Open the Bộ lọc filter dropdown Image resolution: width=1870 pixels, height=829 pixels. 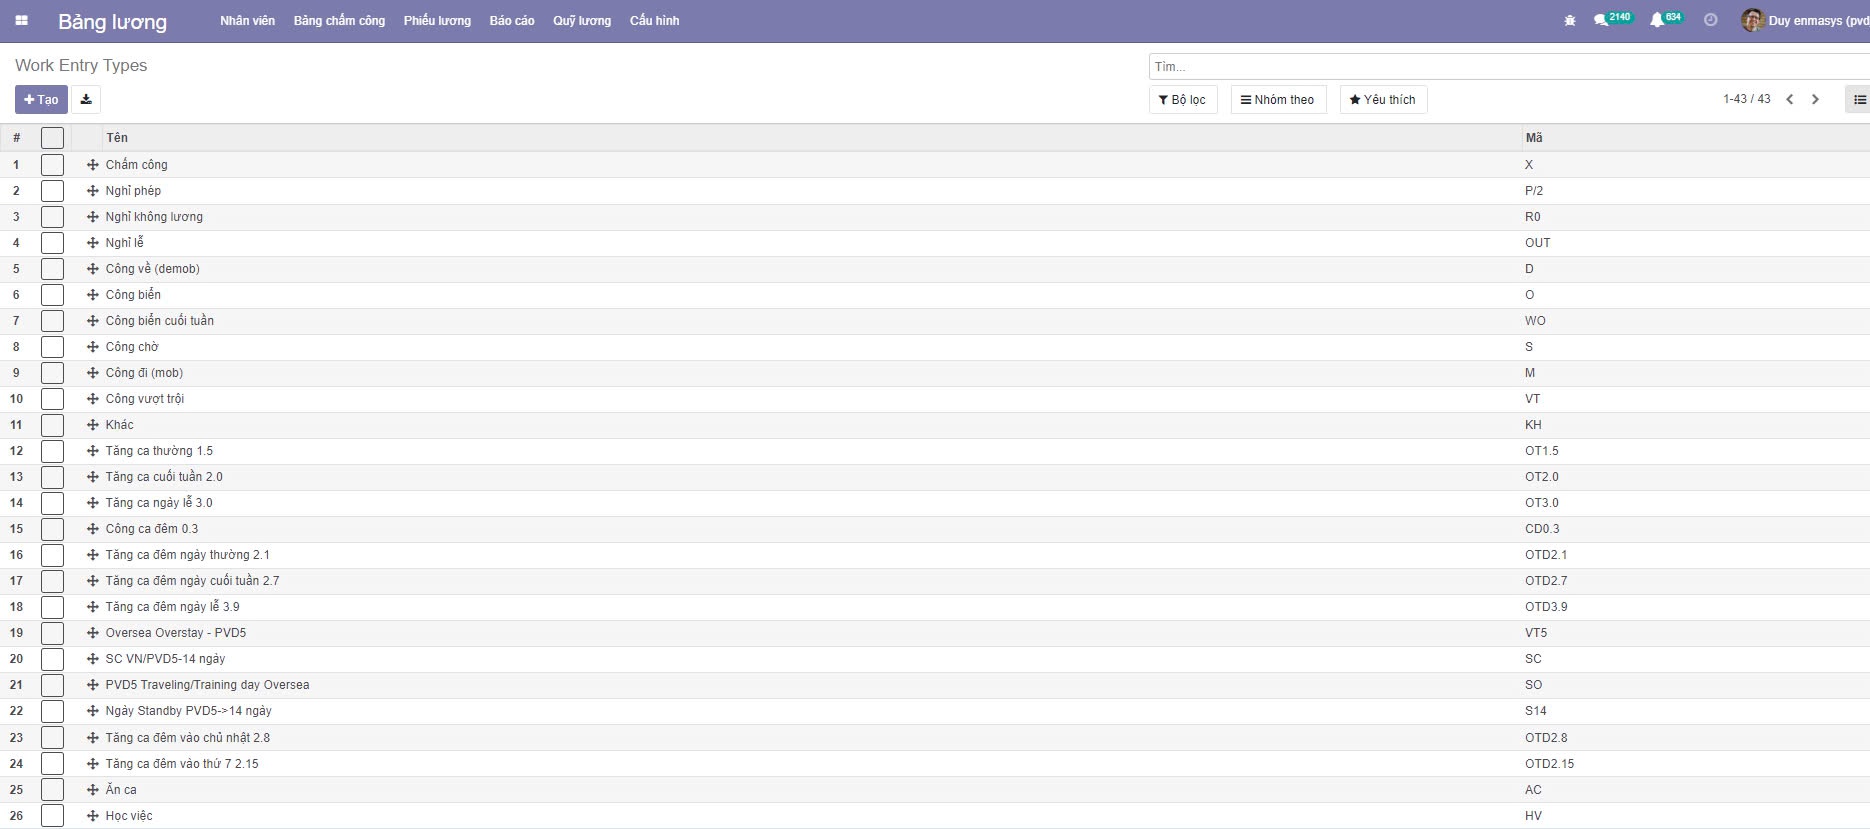pyautogui.click(x=1182, y=100)
